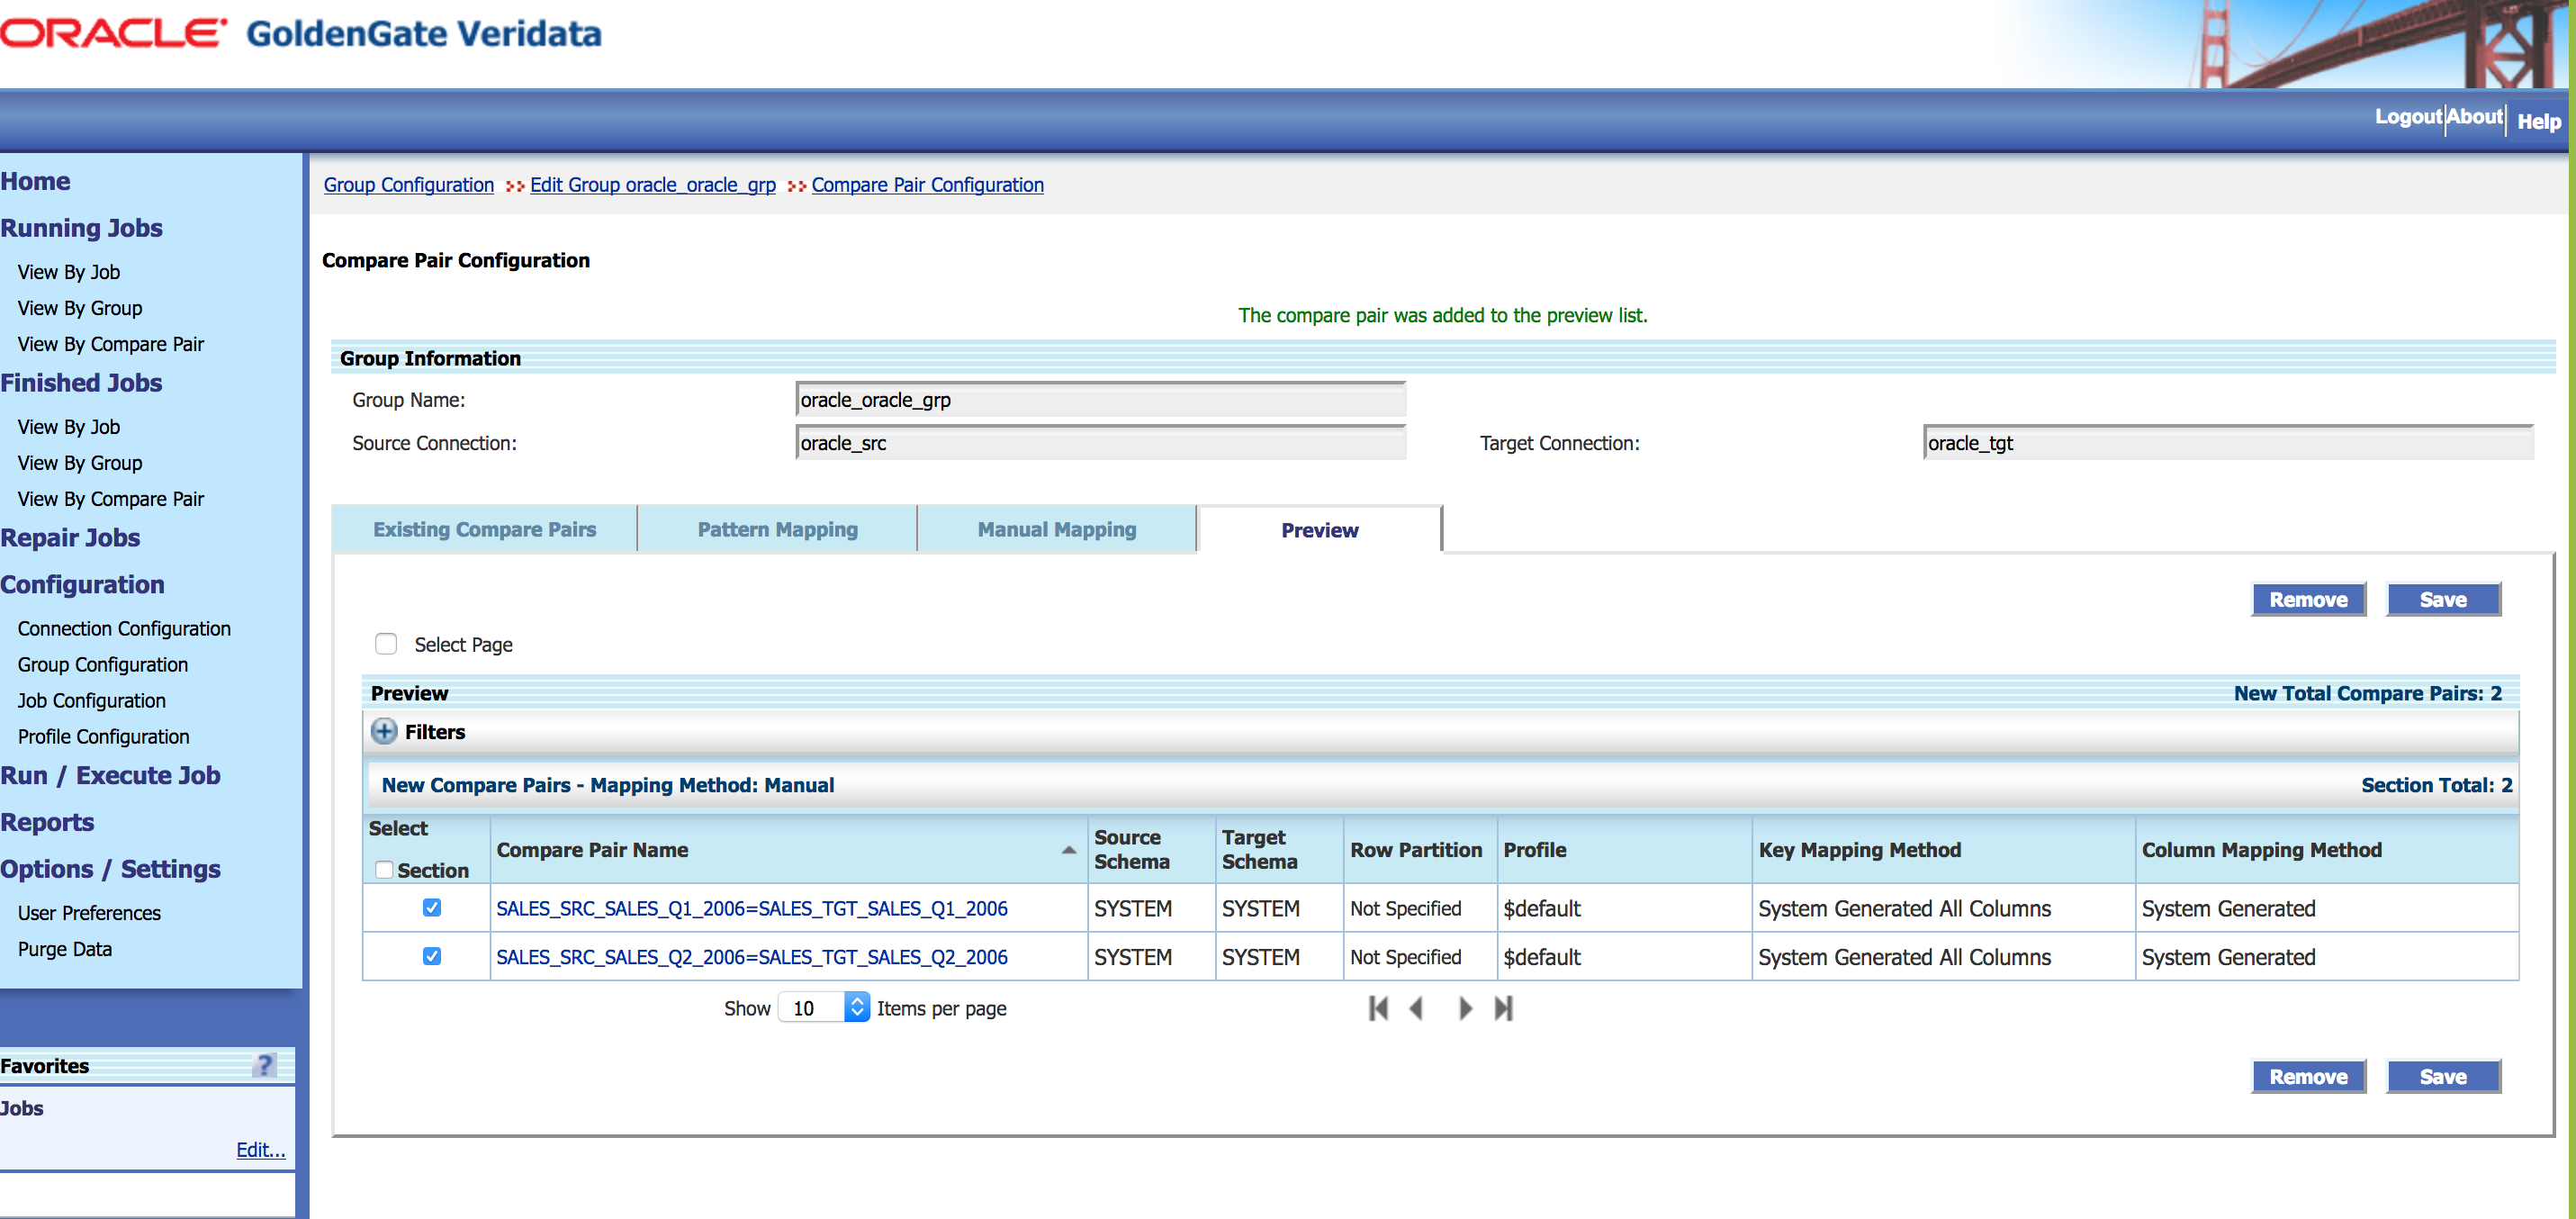
Task: Open Running Jobs View By Group
Action: click(x=80, y=308)
